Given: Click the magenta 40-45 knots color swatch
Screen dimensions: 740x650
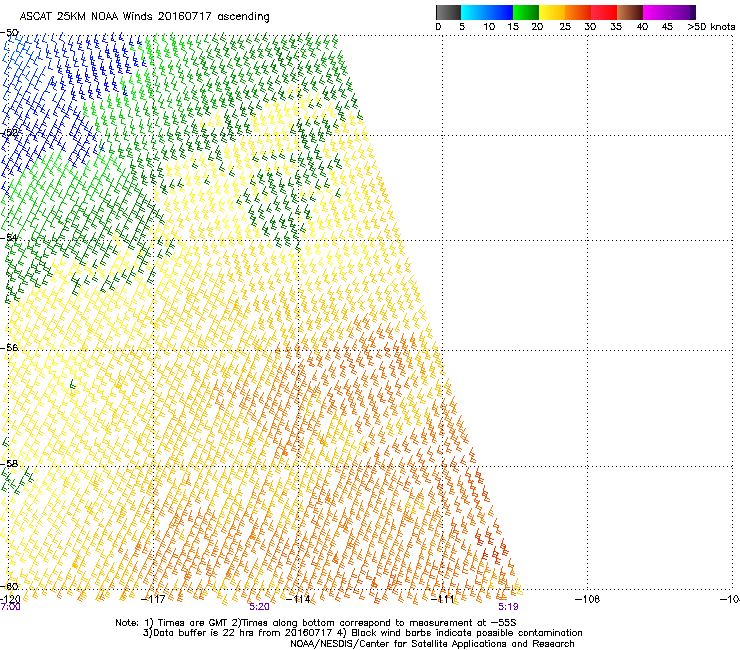Looking at the screenshot, I should [656, 12].
